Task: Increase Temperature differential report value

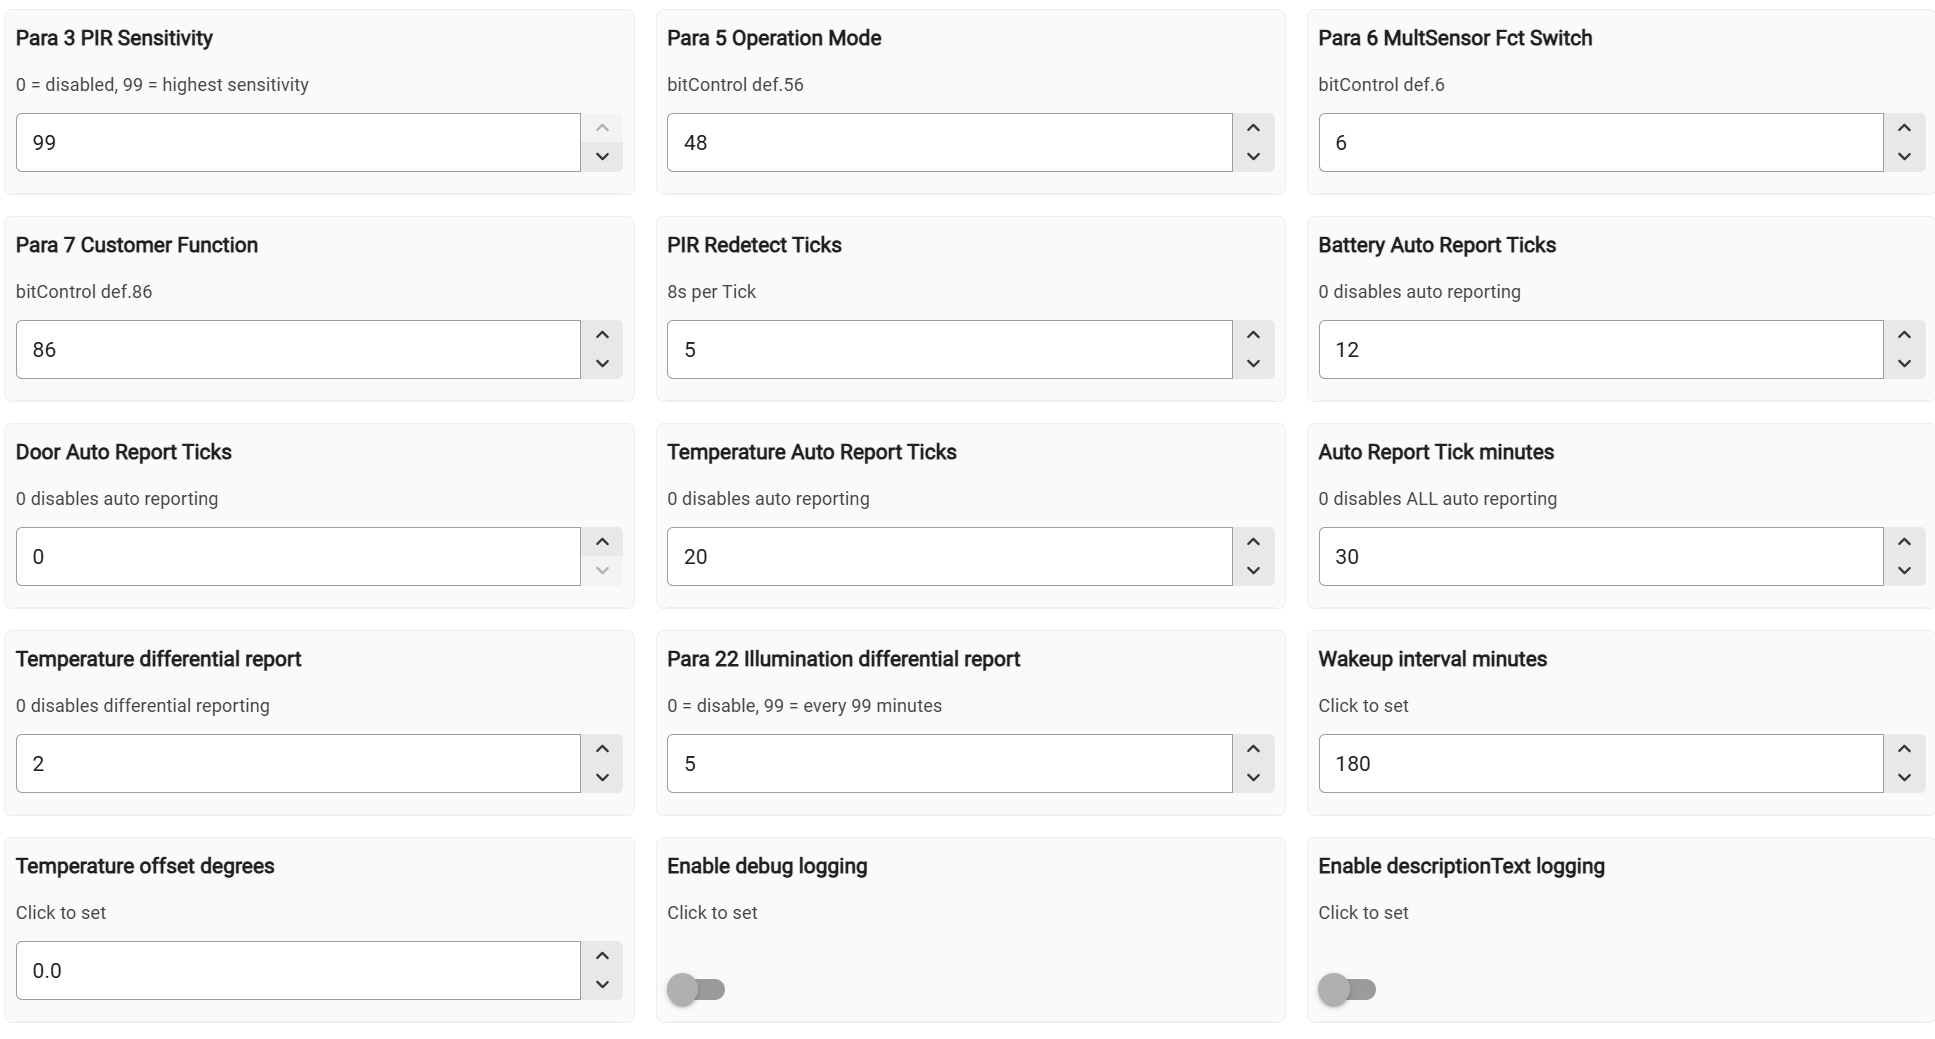Action: pyautogui.click(x=602, y=749)
